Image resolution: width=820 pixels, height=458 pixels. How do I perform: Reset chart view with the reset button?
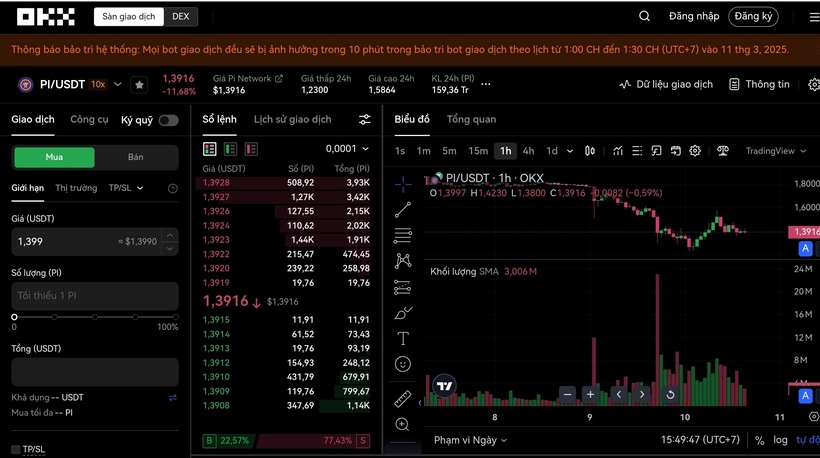(670, 394)
